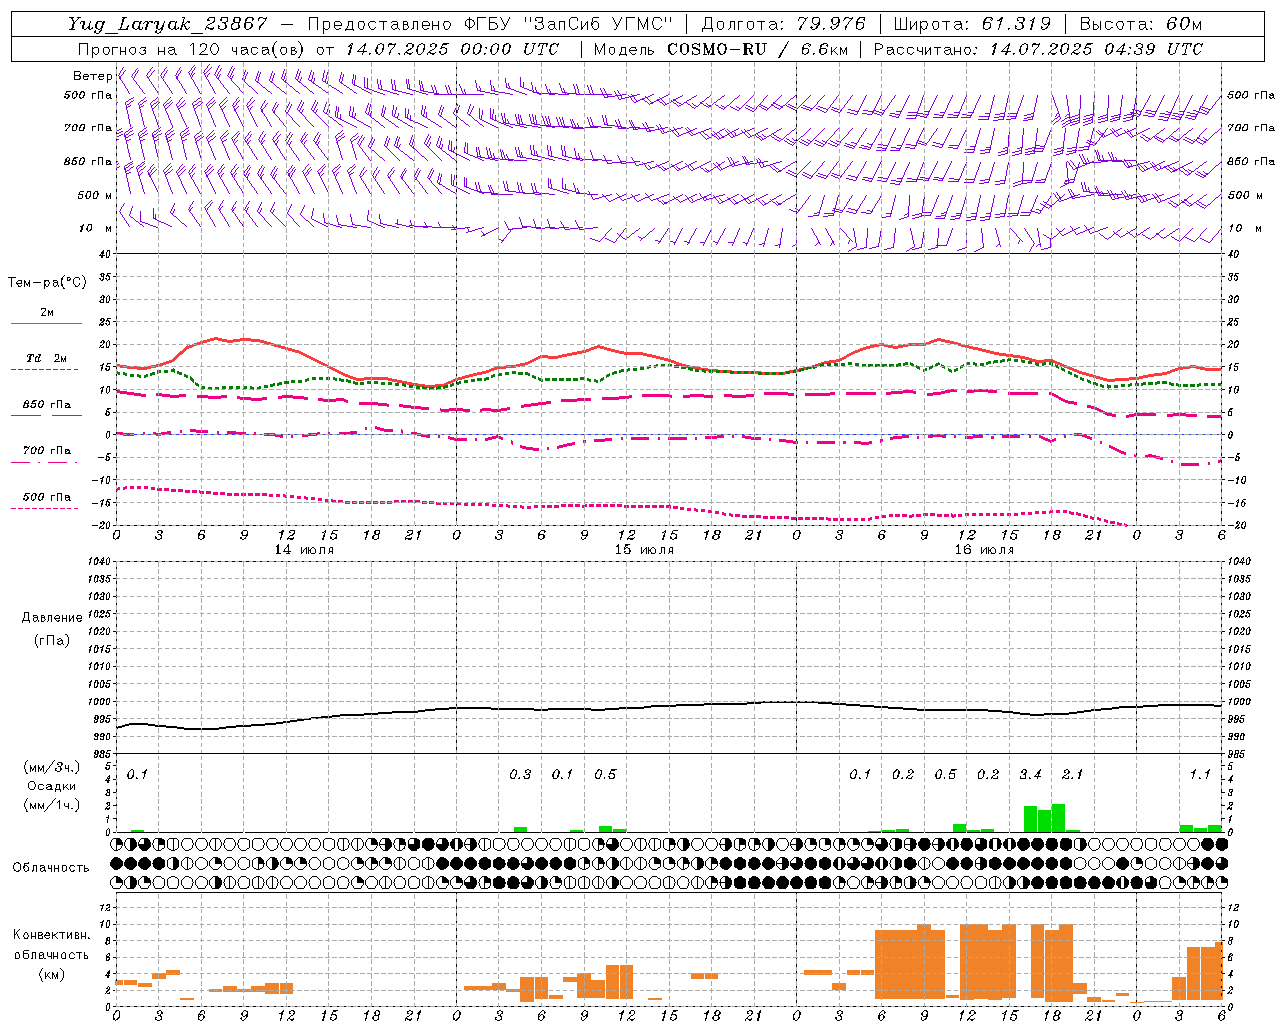
Task: Click the Высота: 60м header field
Action: 1140,24
